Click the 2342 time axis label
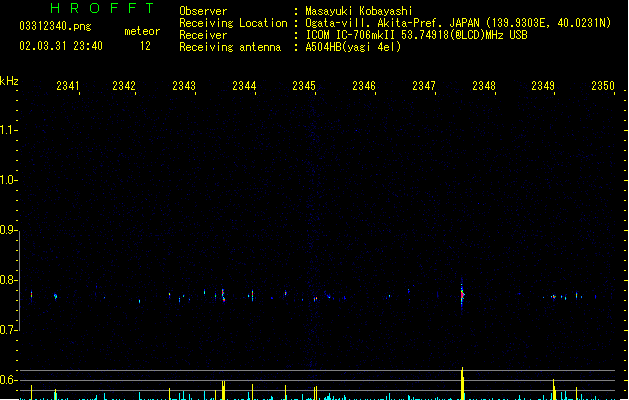This screenshot has width=629, height=400. 124,86
